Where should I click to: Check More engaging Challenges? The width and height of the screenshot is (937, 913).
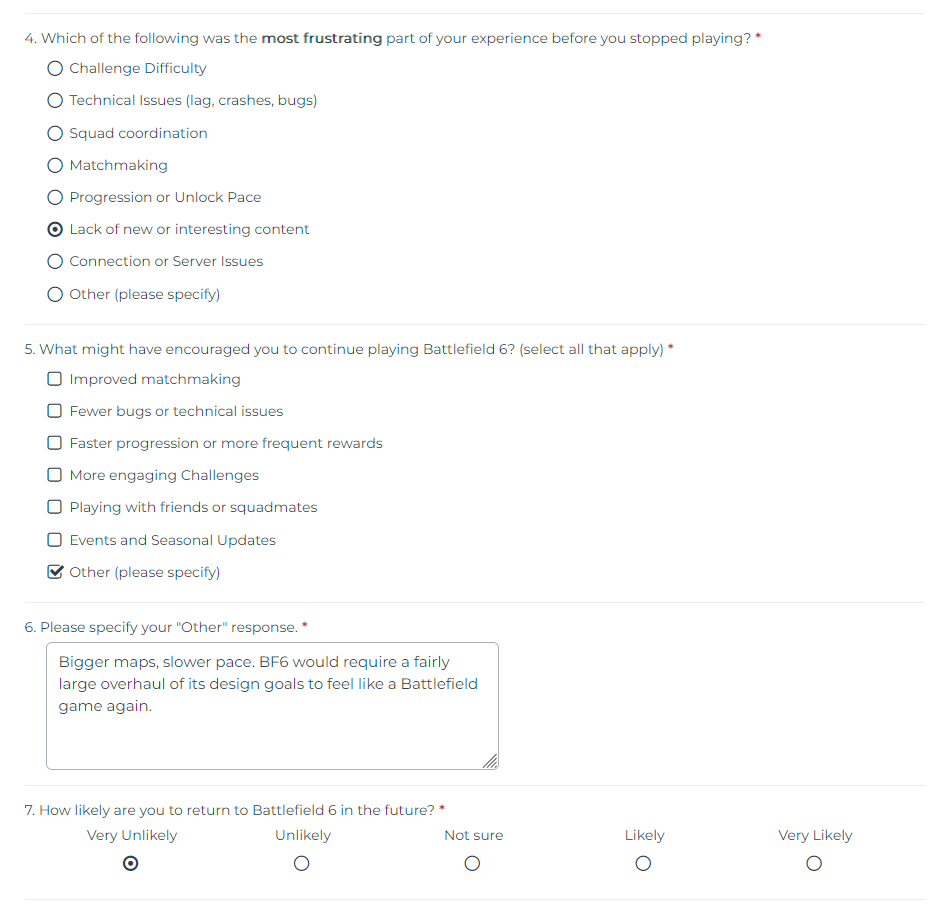[55, 475]
